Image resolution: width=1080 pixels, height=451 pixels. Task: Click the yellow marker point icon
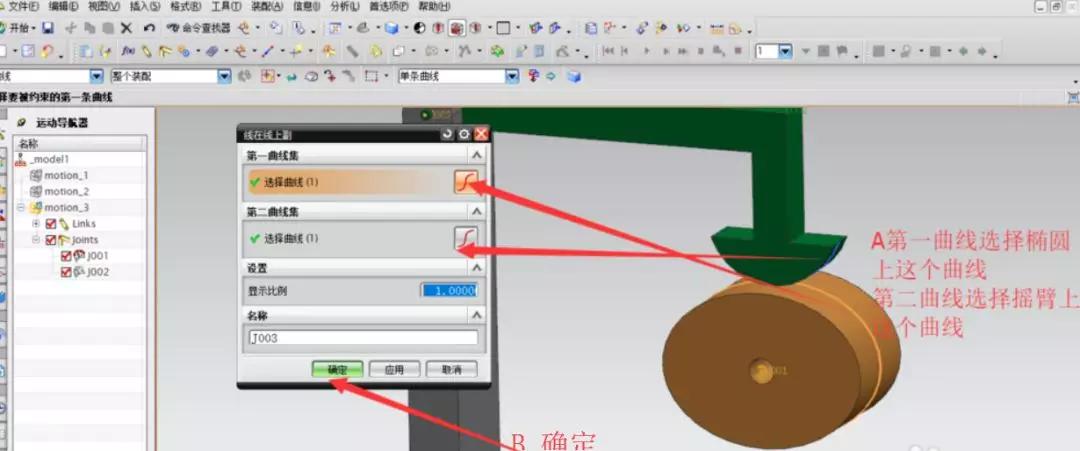coord(296,51)
